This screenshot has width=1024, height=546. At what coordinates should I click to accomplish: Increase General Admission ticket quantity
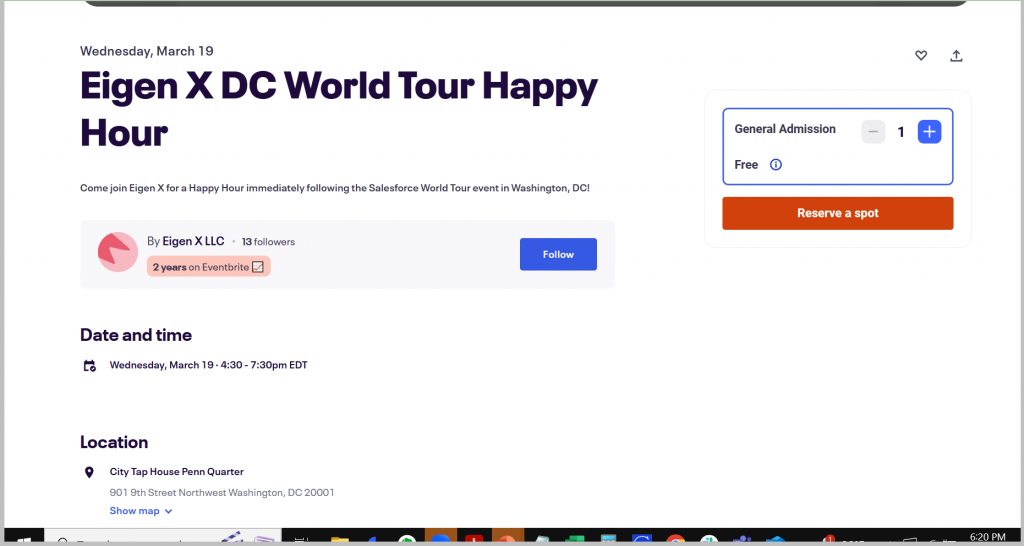pyautogui.click(x=929, y=132)
